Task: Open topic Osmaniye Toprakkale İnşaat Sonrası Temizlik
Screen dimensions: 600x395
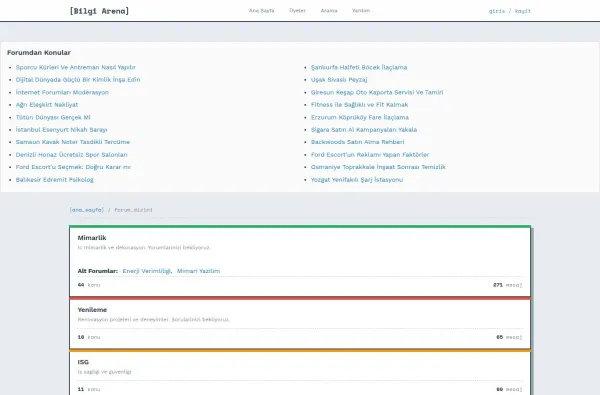Action: click(378, 167)
